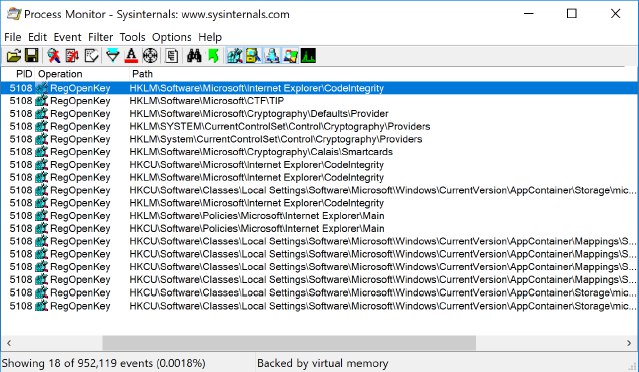This screenshot has width=639, height=372.
Task: Toggle Show File System Activity button
Action: pos(253,55)
